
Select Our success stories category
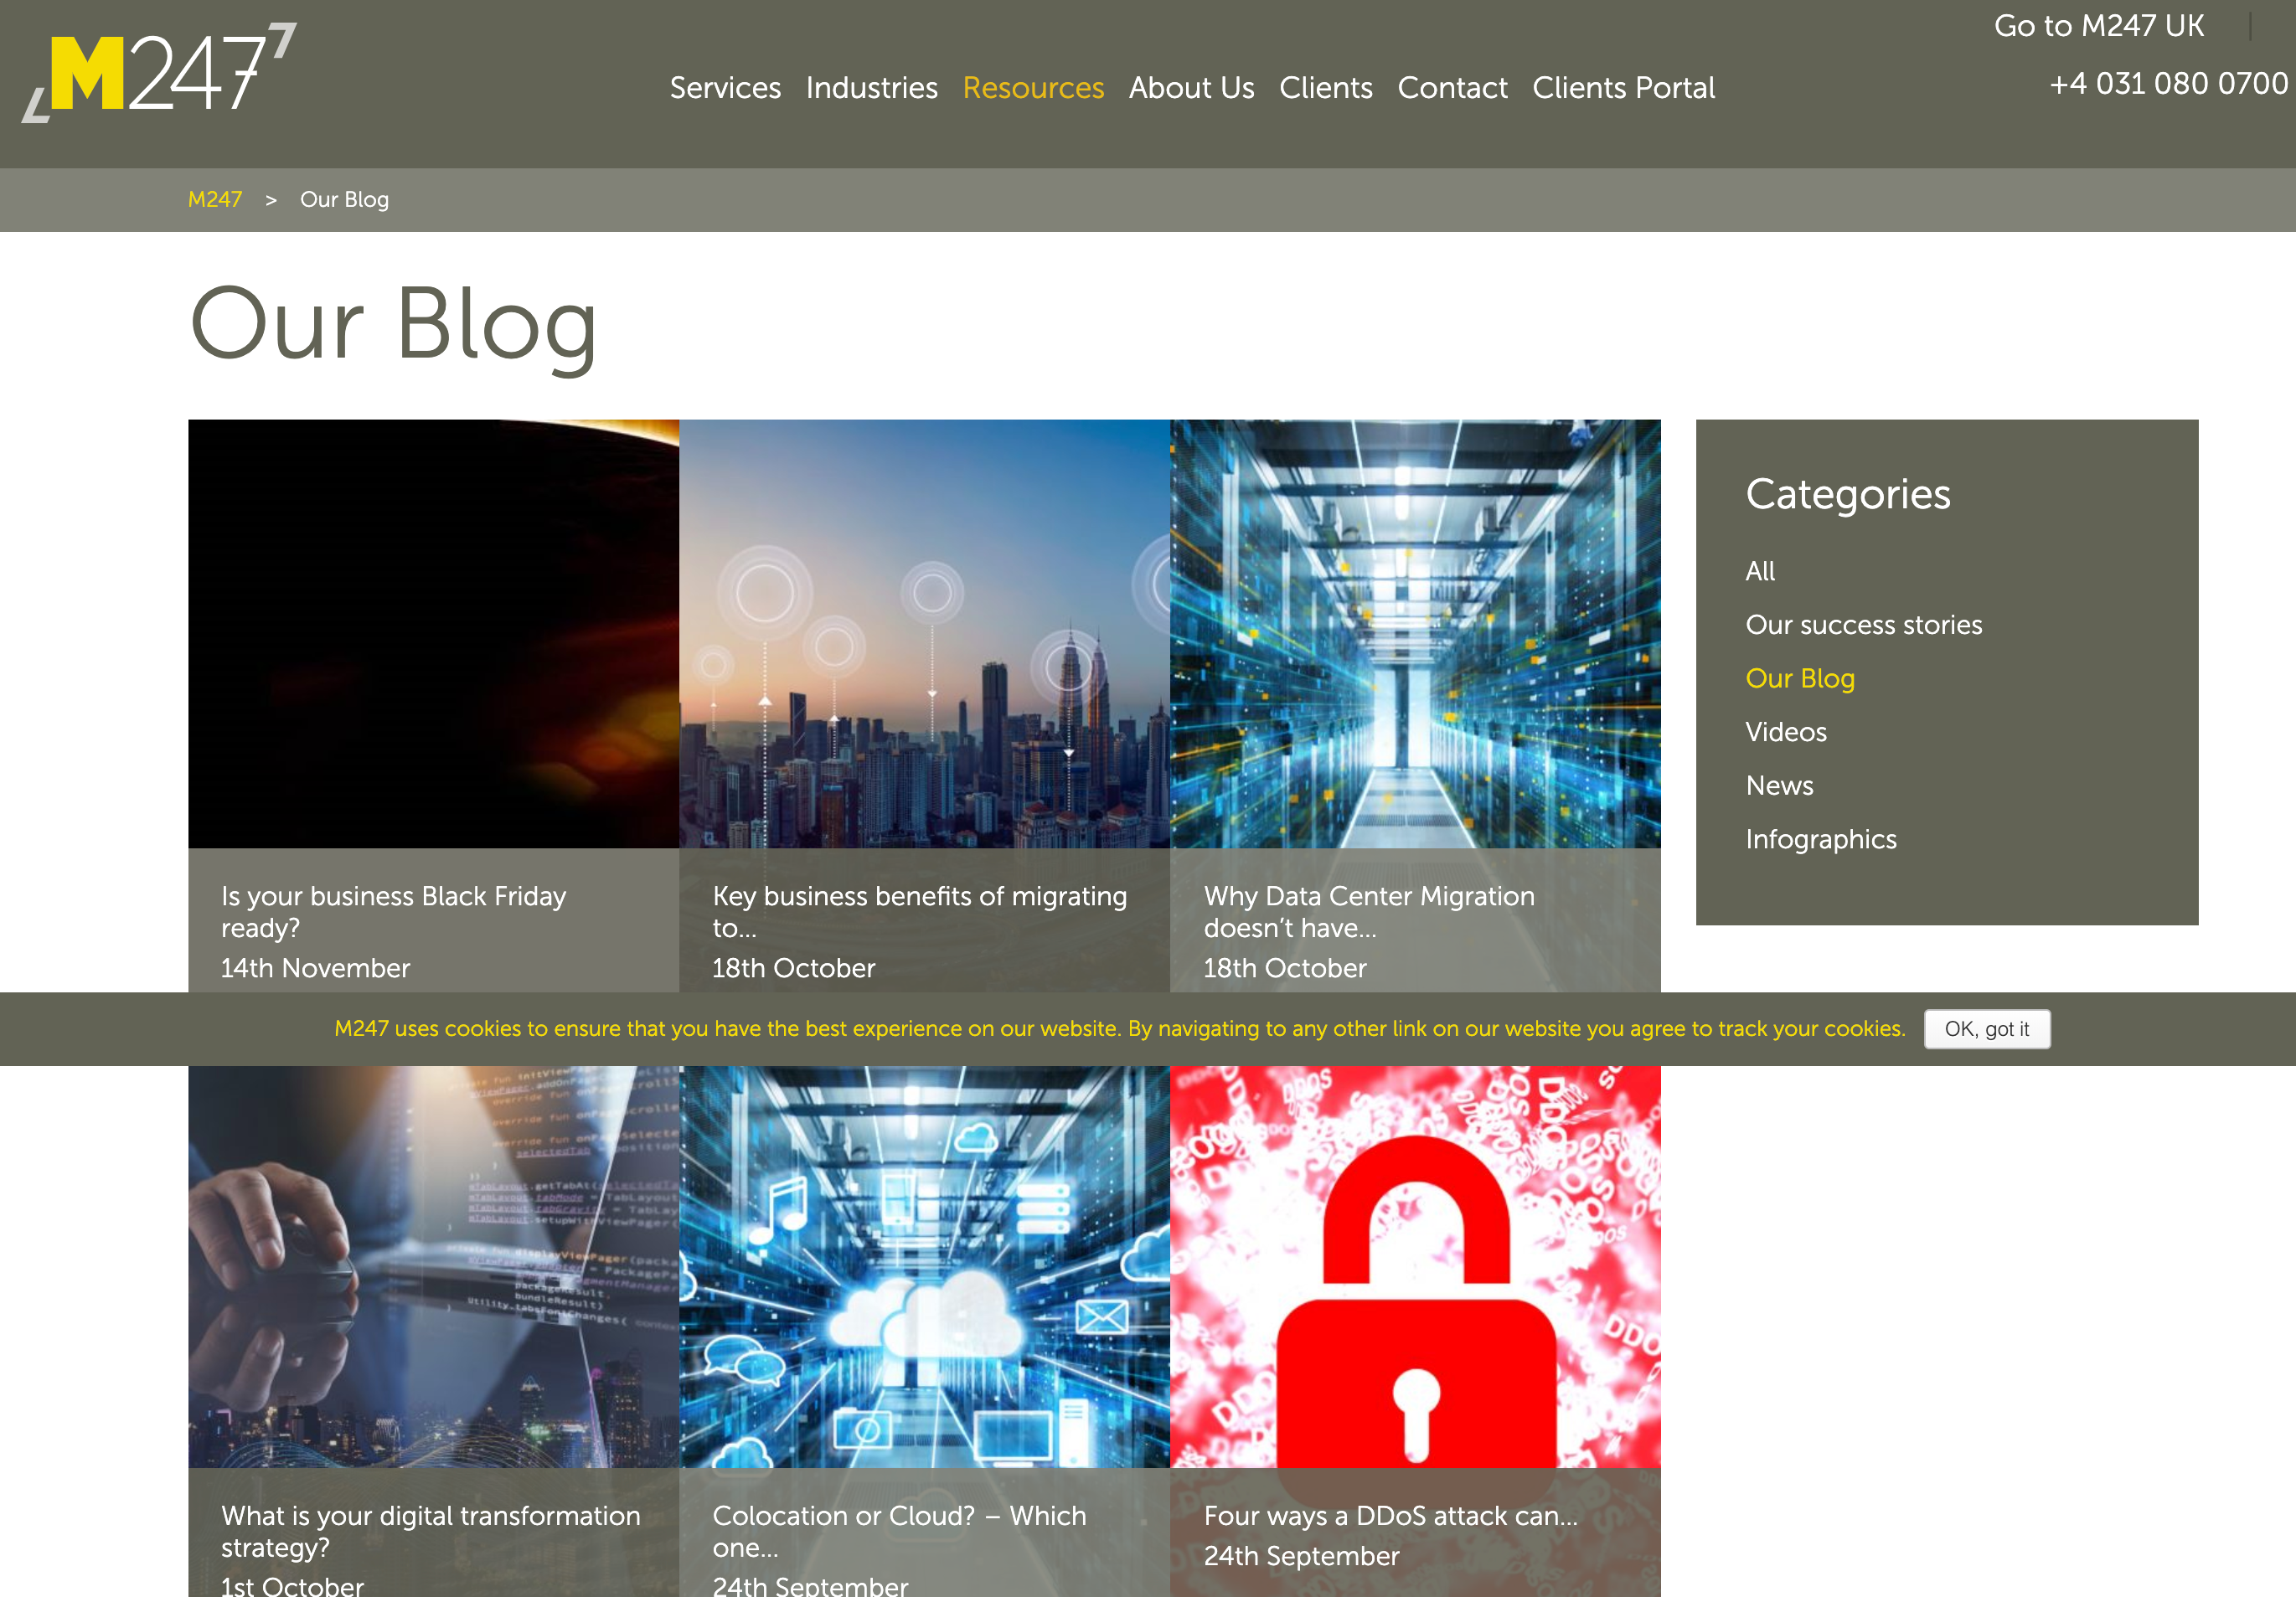(1863, 625)
